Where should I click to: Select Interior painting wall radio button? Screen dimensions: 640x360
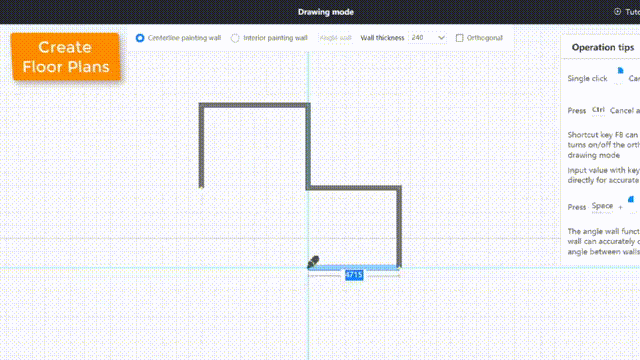coord(235,38)
